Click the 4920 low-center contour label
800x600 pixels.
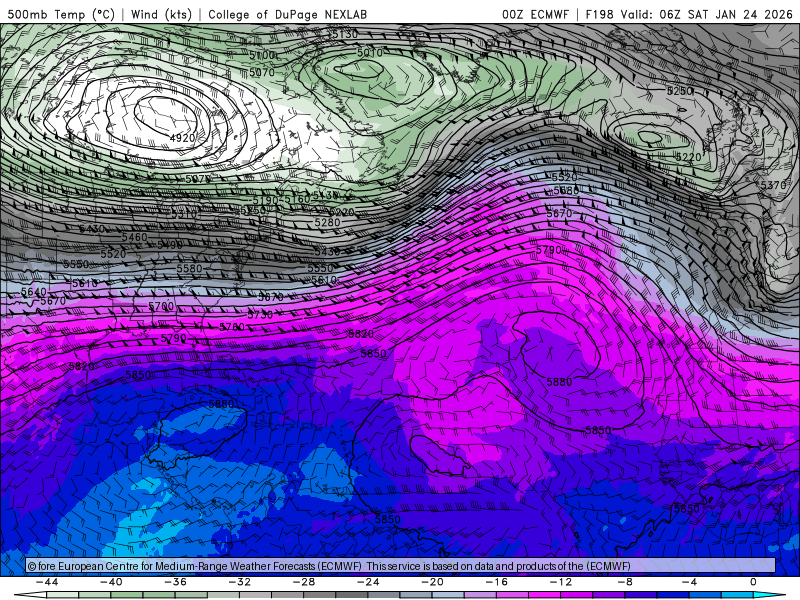(183, 138)
